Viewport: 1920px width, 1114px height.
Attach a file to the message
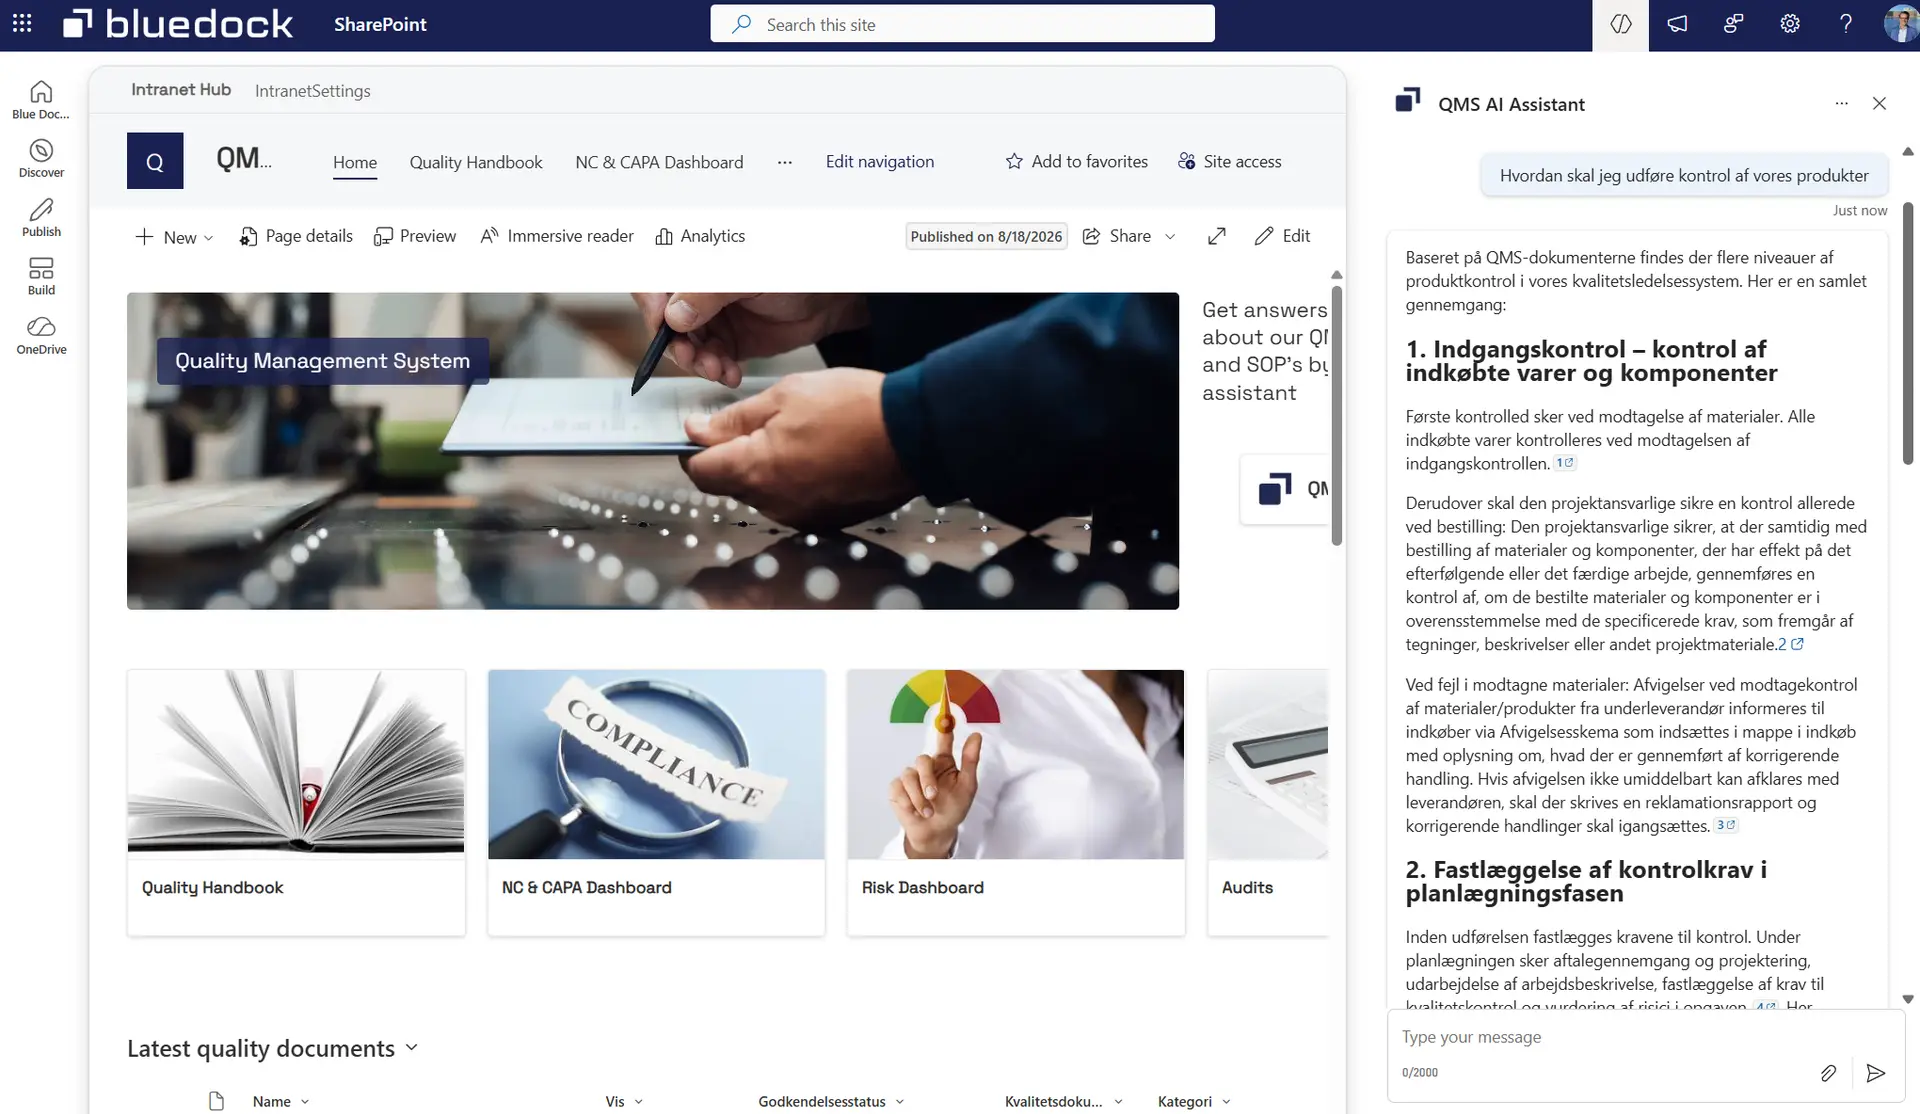[x=1828, y=1073]
